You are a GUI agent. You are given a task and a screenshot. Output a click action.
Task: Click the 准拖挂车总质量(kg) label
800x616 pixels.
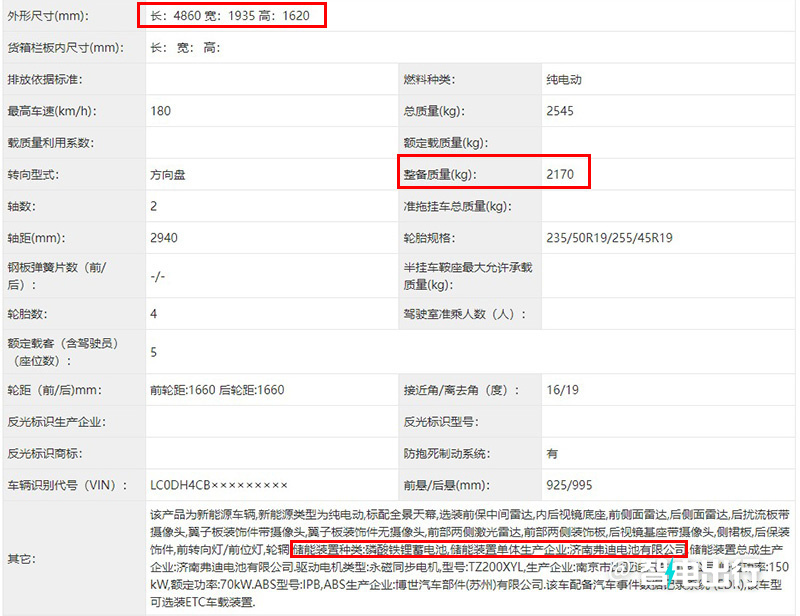(x=458, y=206)
